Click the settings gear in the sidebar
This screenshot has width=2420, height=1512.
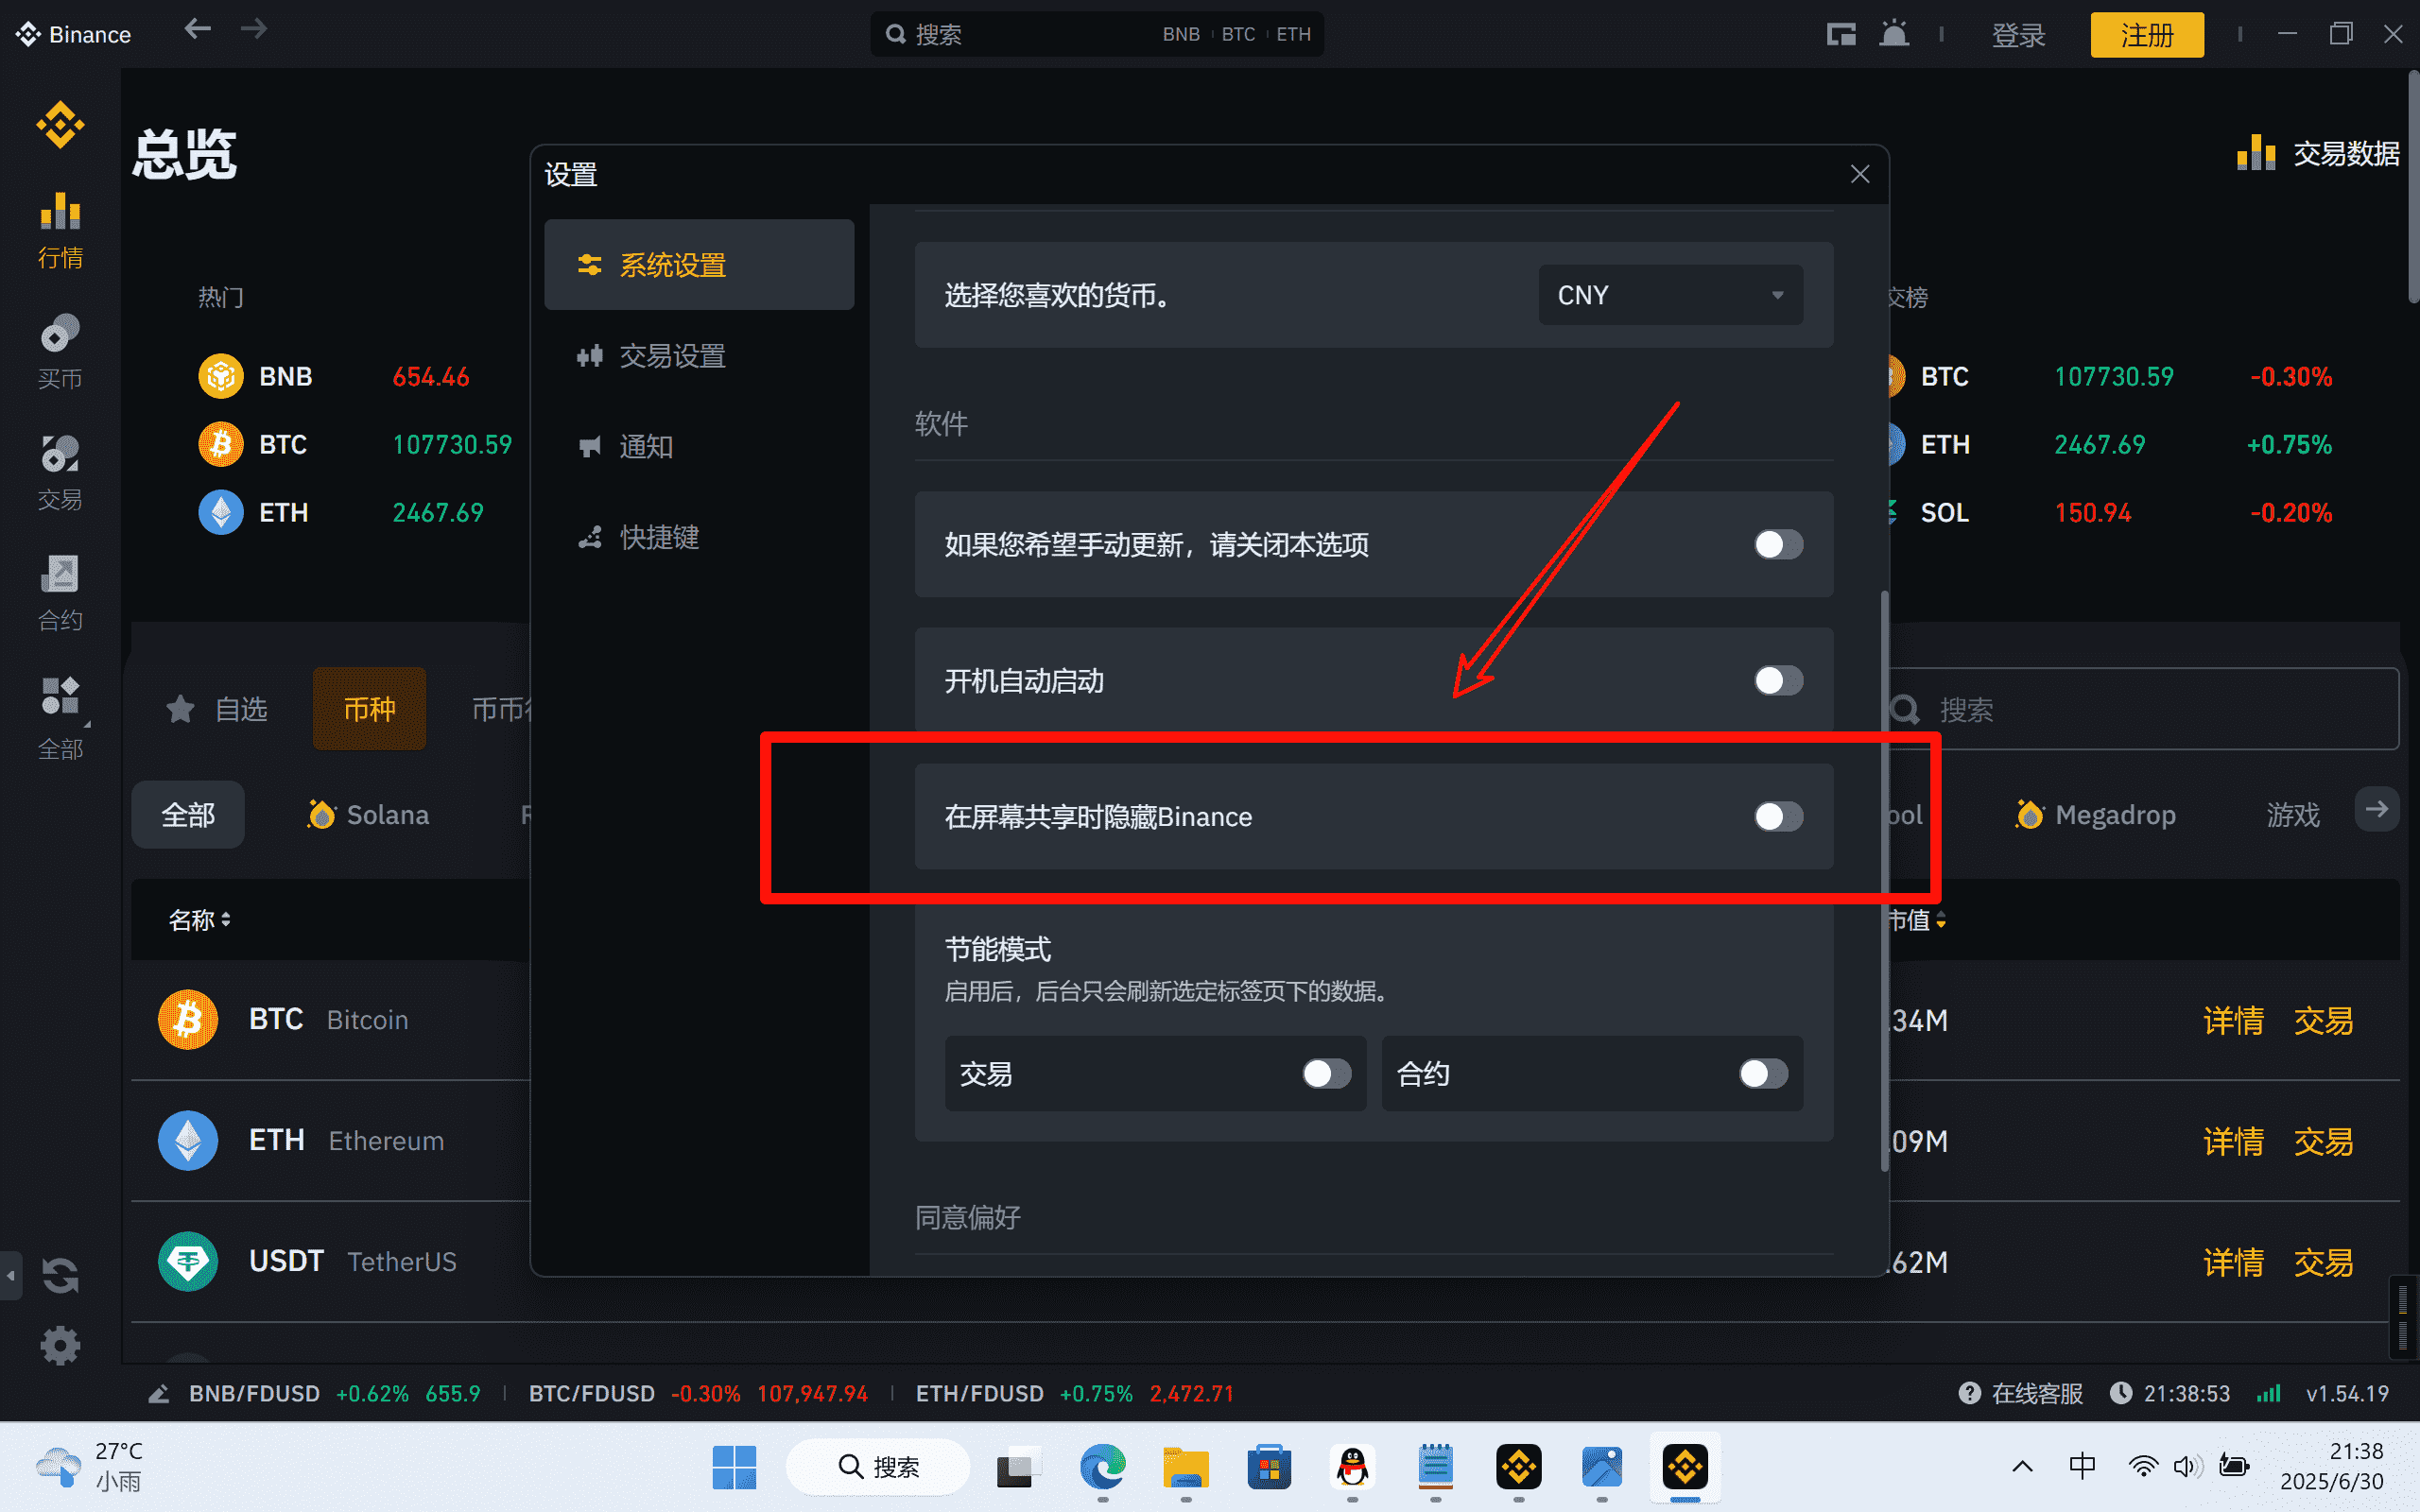(x=60, y=1345)
